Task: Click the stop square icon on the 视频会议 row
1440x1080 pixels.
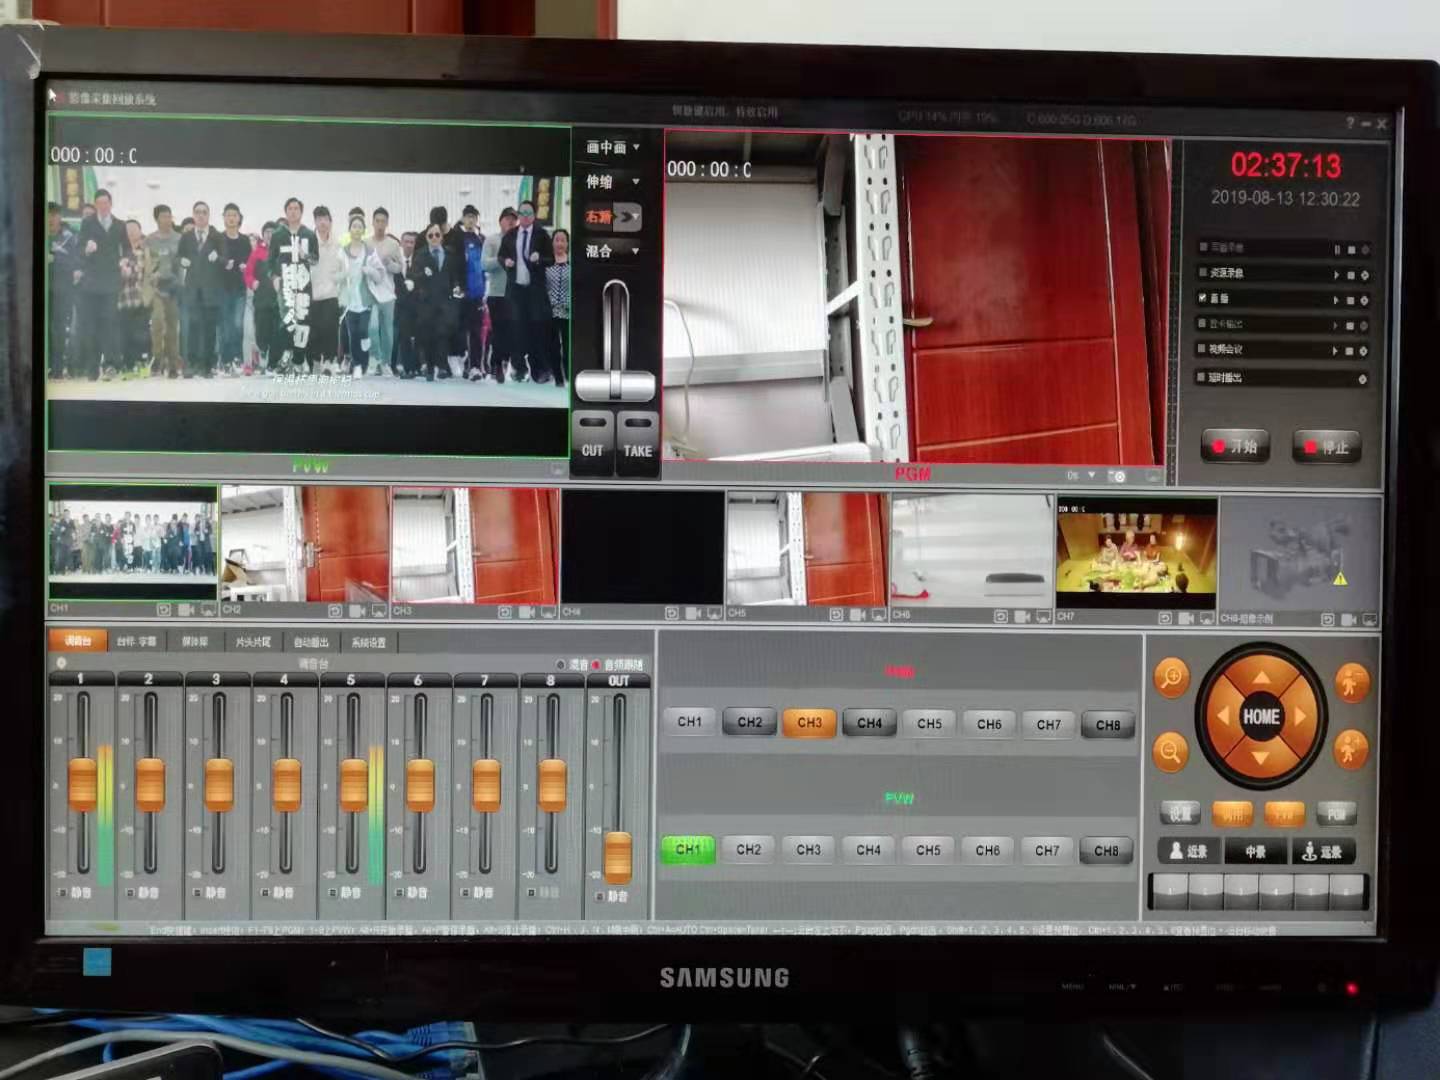Action: click(x=1350, y=351)
